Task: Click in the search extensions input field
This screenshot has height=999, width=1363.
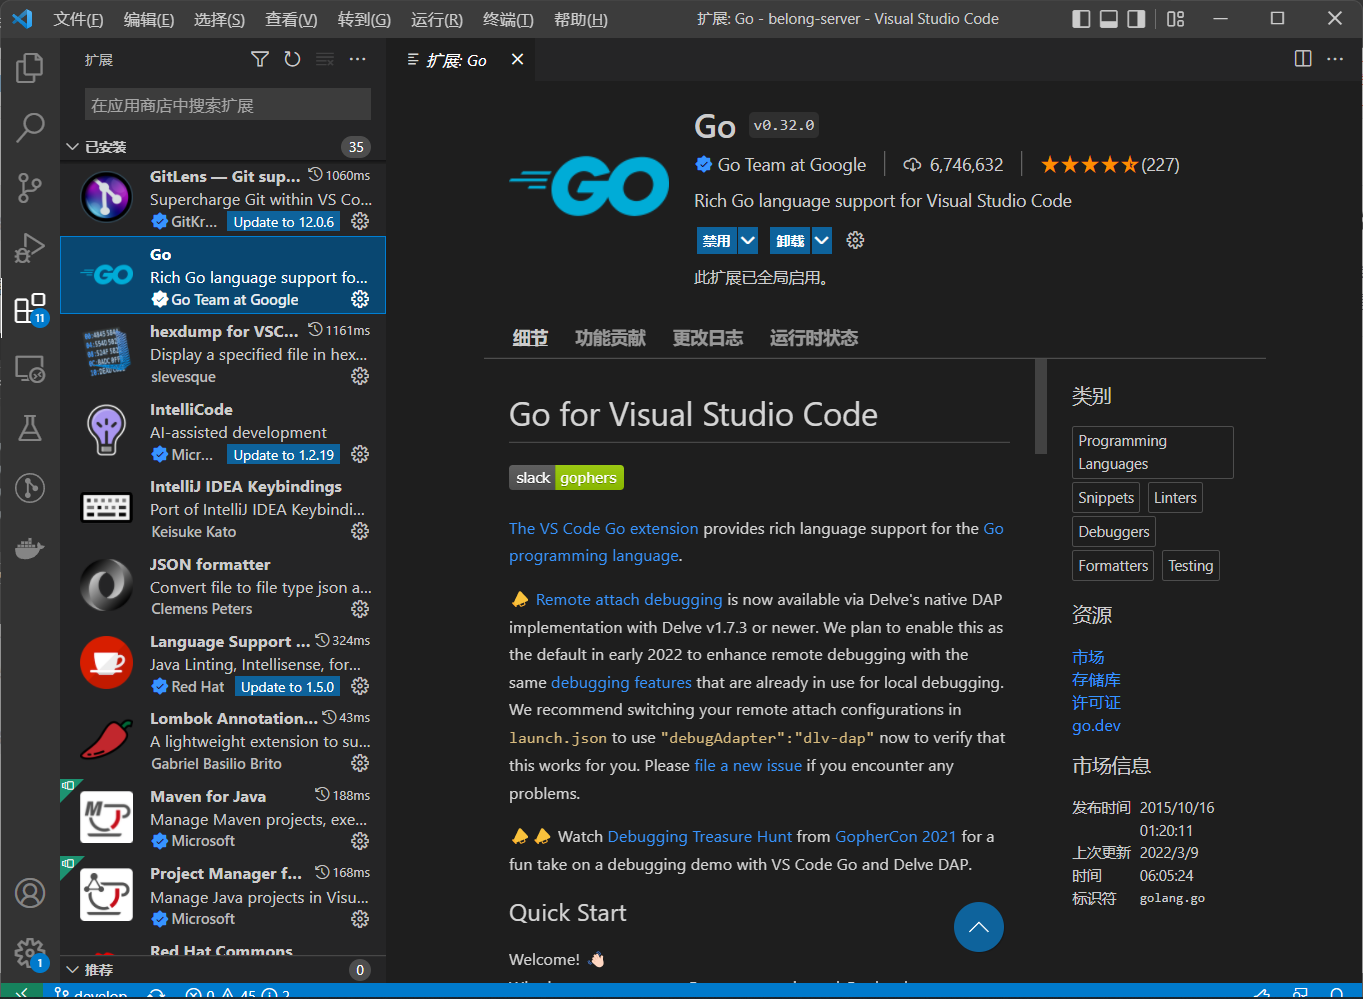Action: point(228,105)
